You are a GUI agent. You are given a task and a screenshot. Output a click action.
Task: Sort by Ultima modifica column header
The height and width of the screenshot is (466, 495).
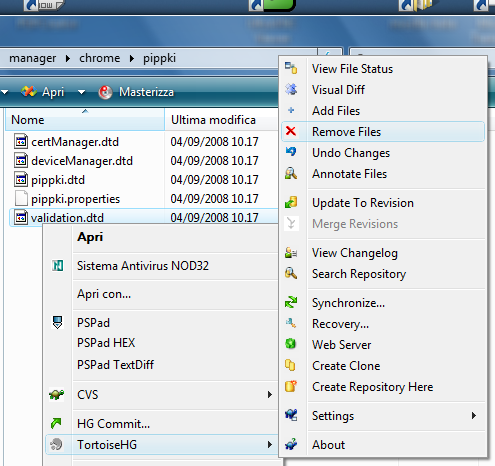pos(221,119)
